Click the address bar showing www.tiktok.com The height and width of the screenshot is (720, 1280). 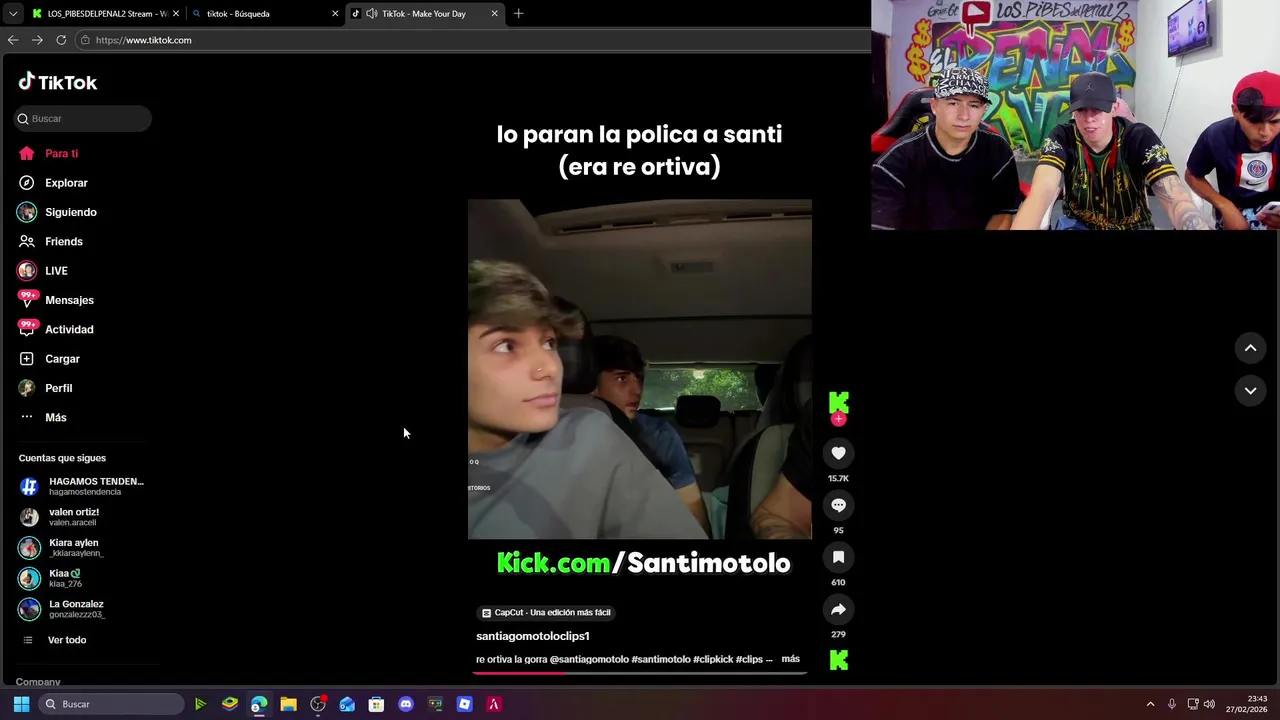[473, 40]
